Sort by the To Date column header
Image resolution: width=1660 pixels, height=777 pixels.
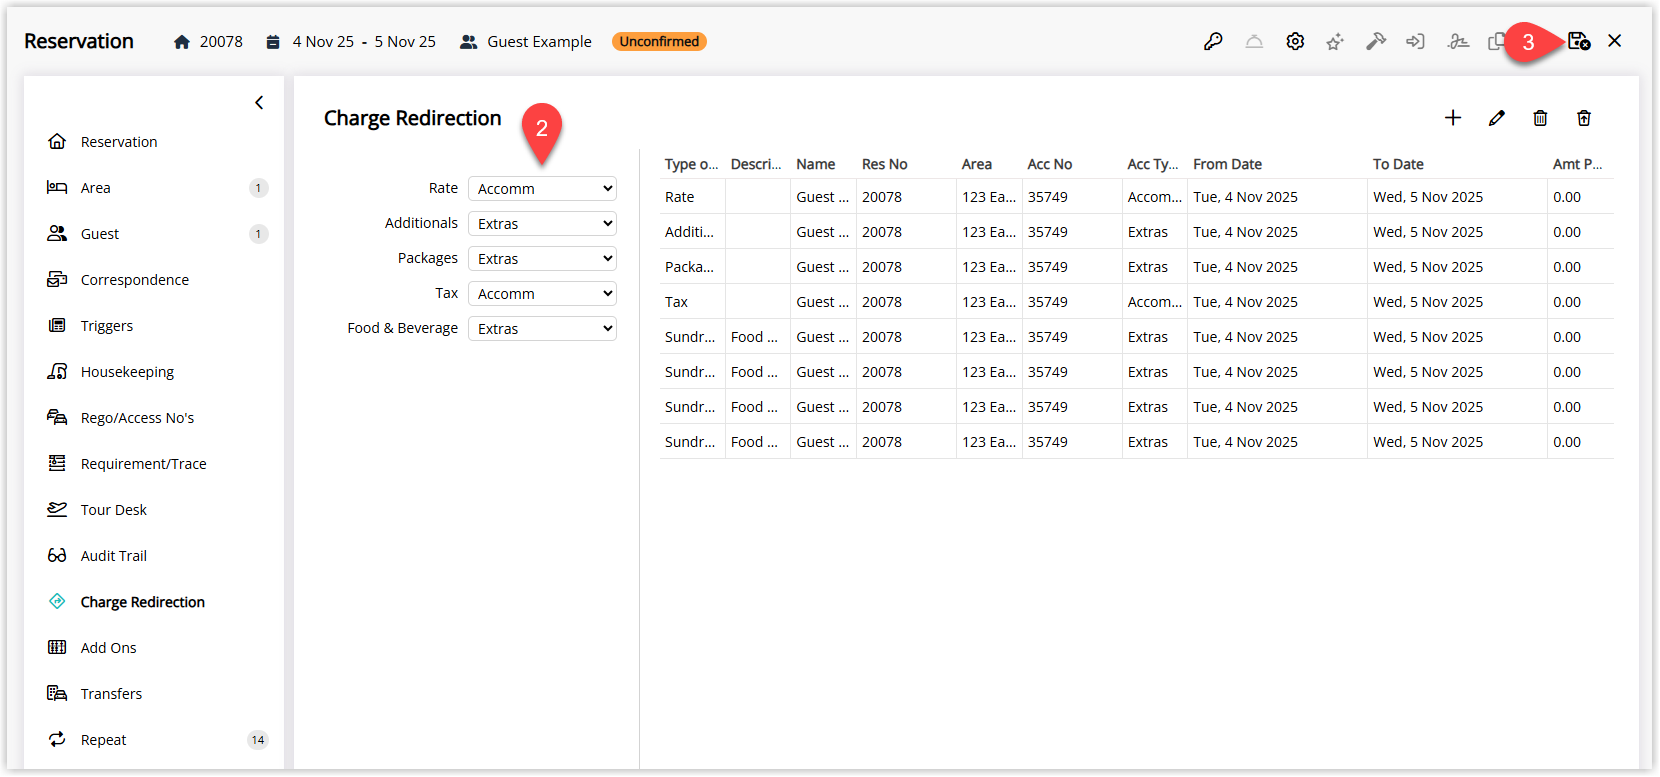(x=1398, y=164)
